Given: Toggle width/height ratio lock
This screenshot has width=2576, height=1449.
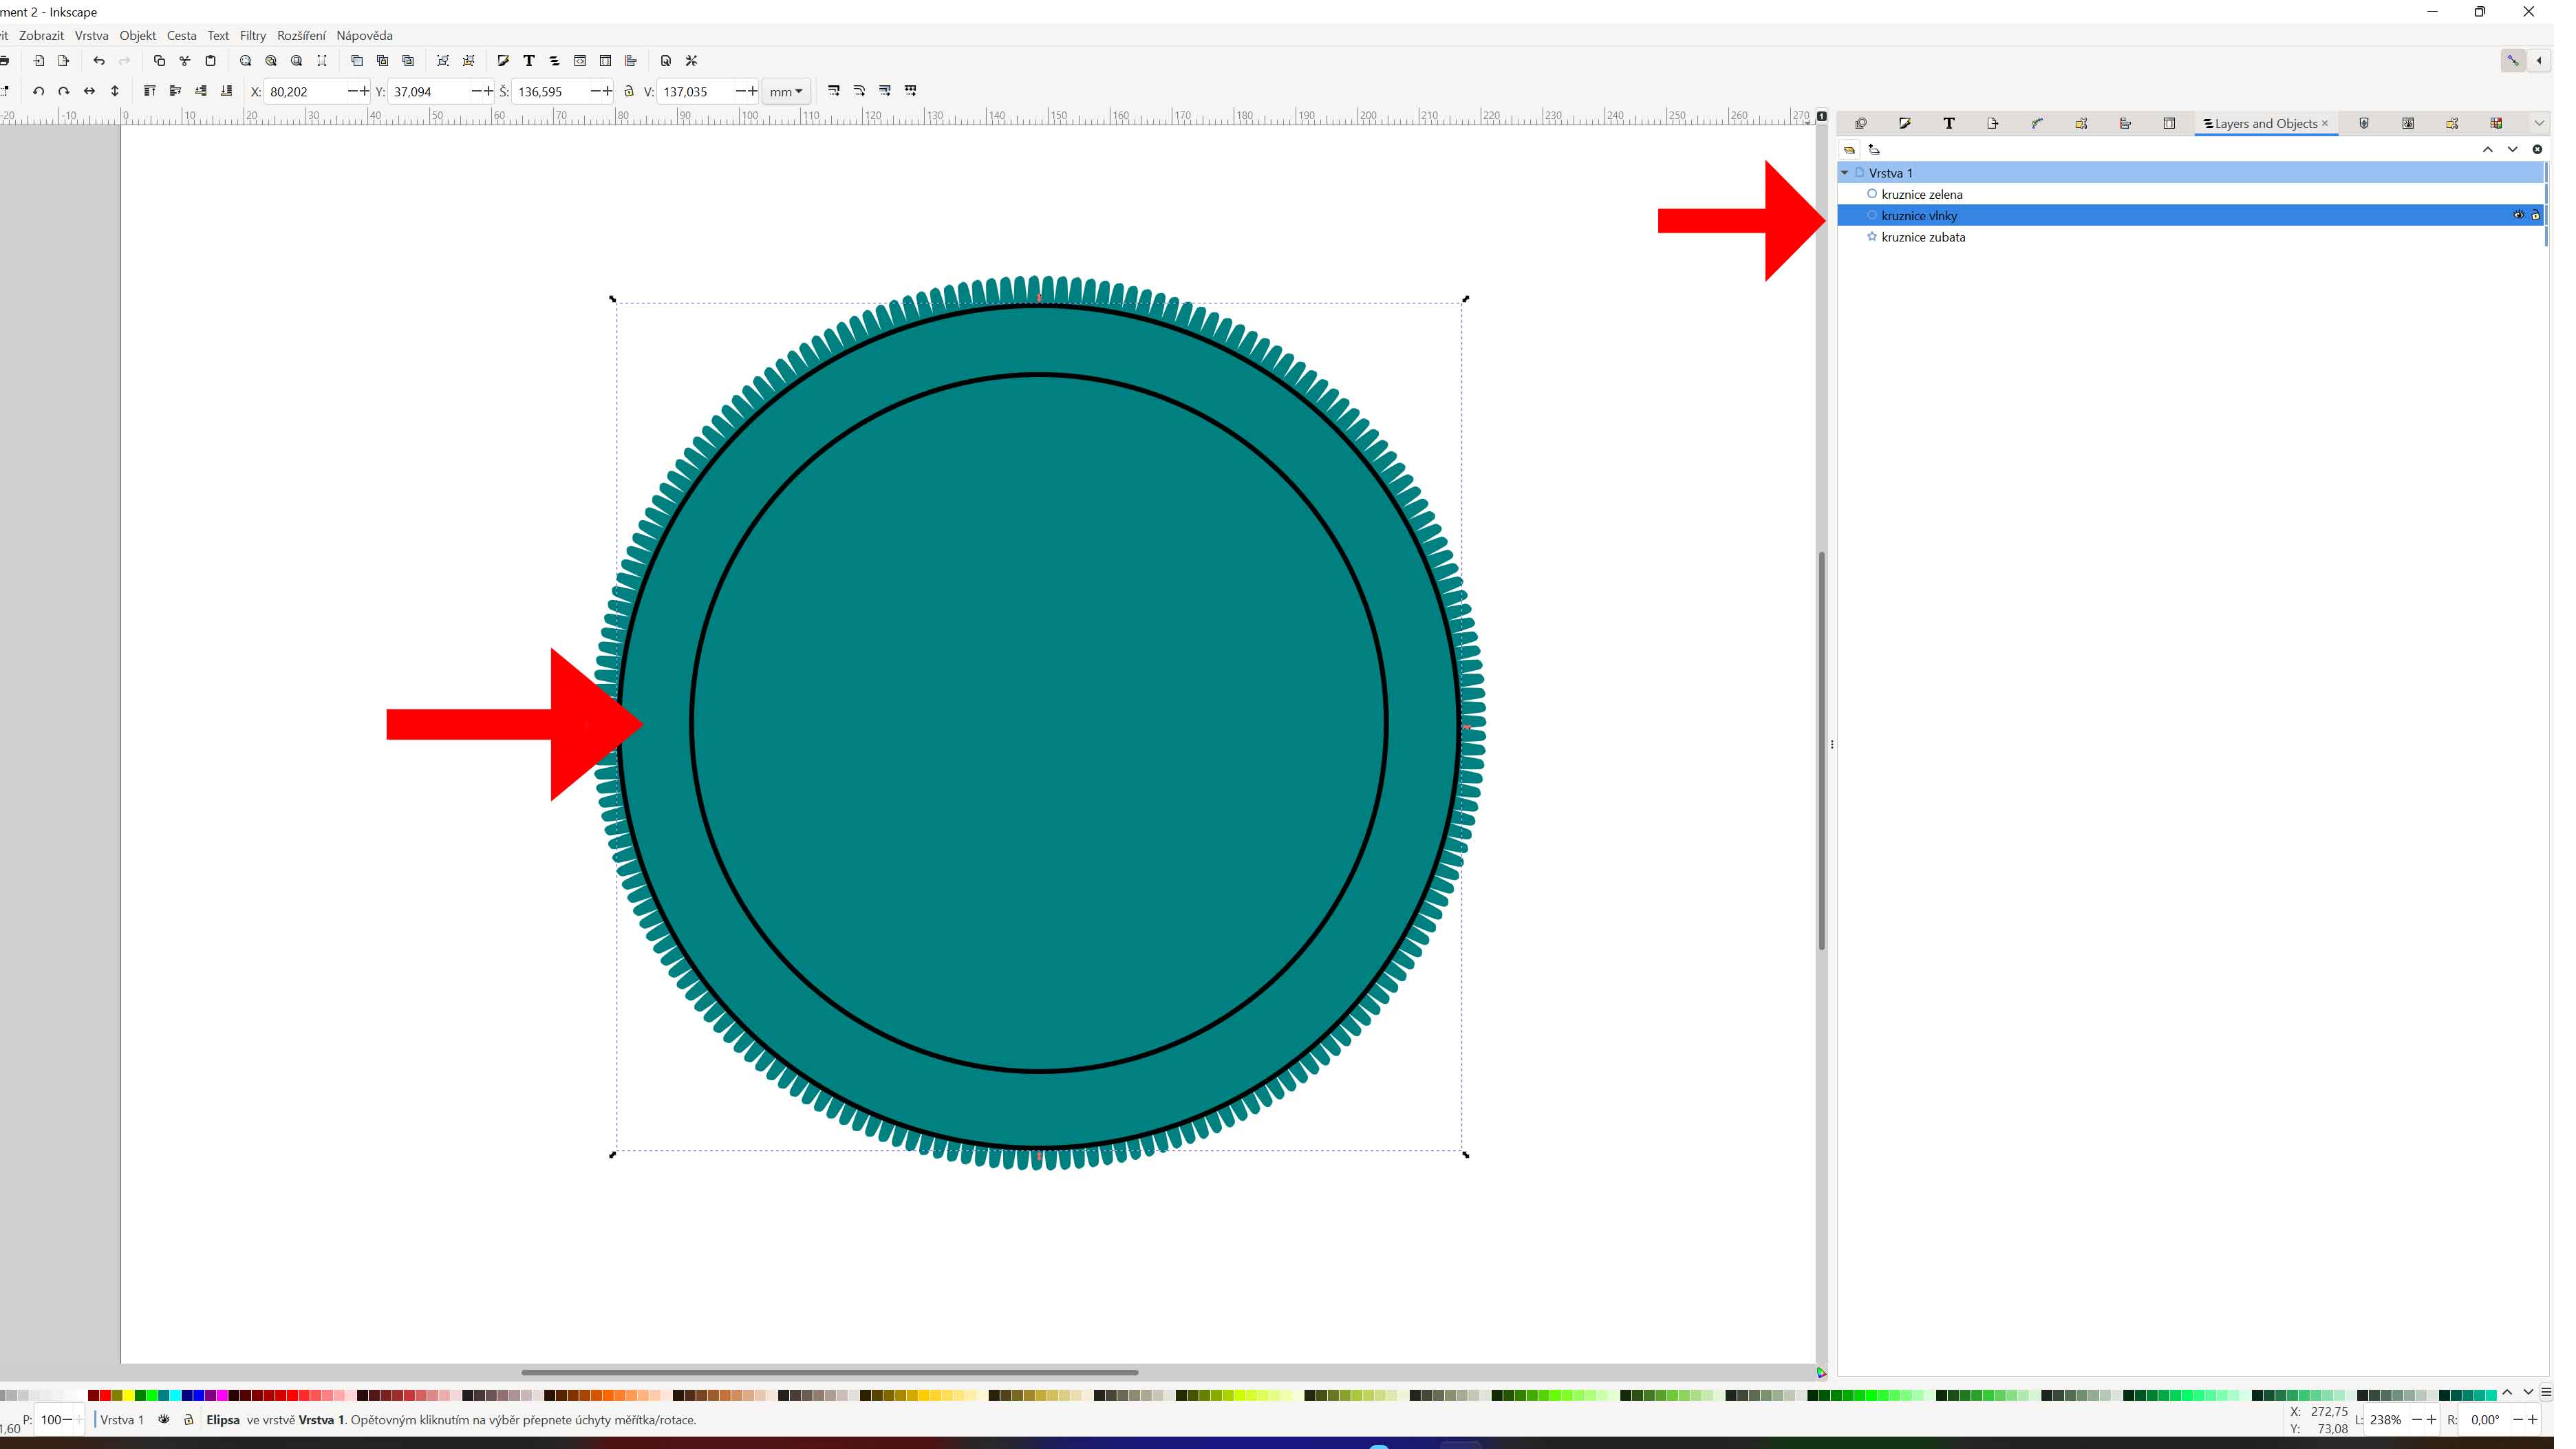Looking at the screenshot, I should (x=629, y=91).
